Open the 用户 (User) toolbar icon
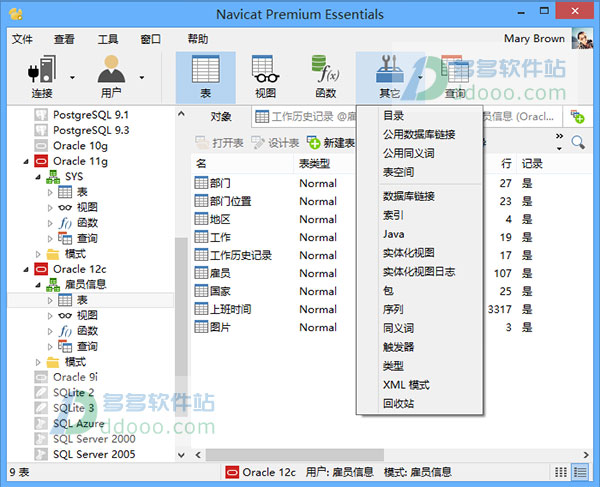 [111, 69]
